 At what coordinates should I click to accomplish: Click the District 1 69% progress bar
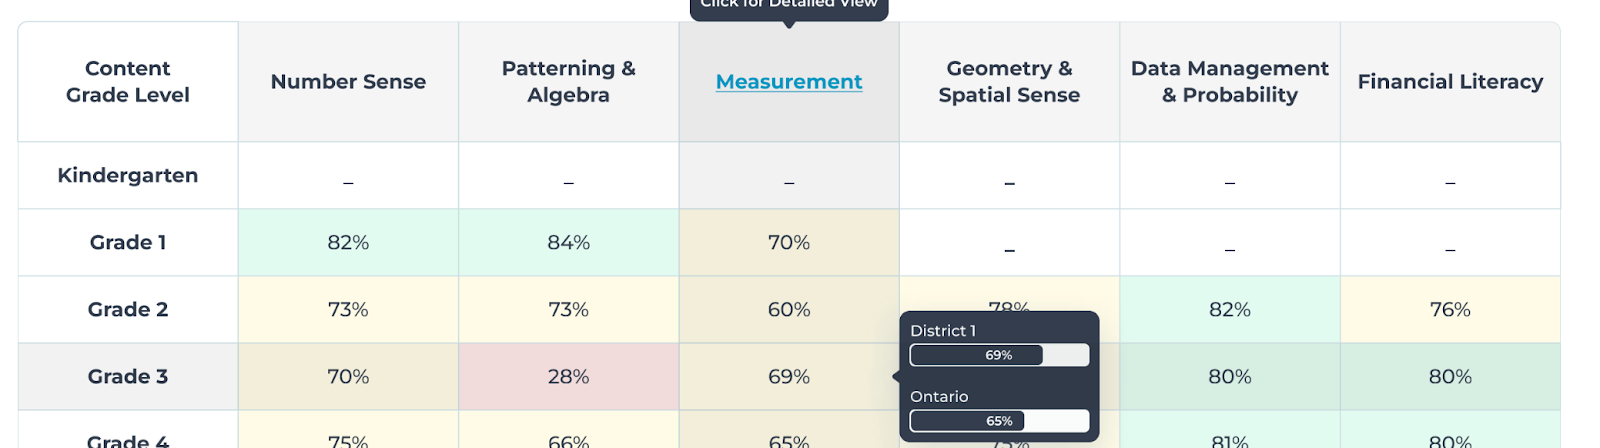pos(999,355)
